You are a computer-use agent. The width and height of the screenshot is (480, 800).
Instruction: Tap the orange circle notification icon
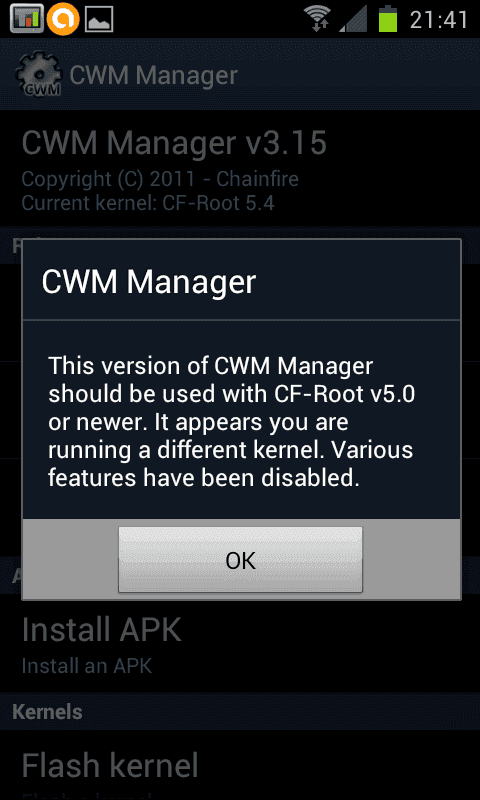63,19
